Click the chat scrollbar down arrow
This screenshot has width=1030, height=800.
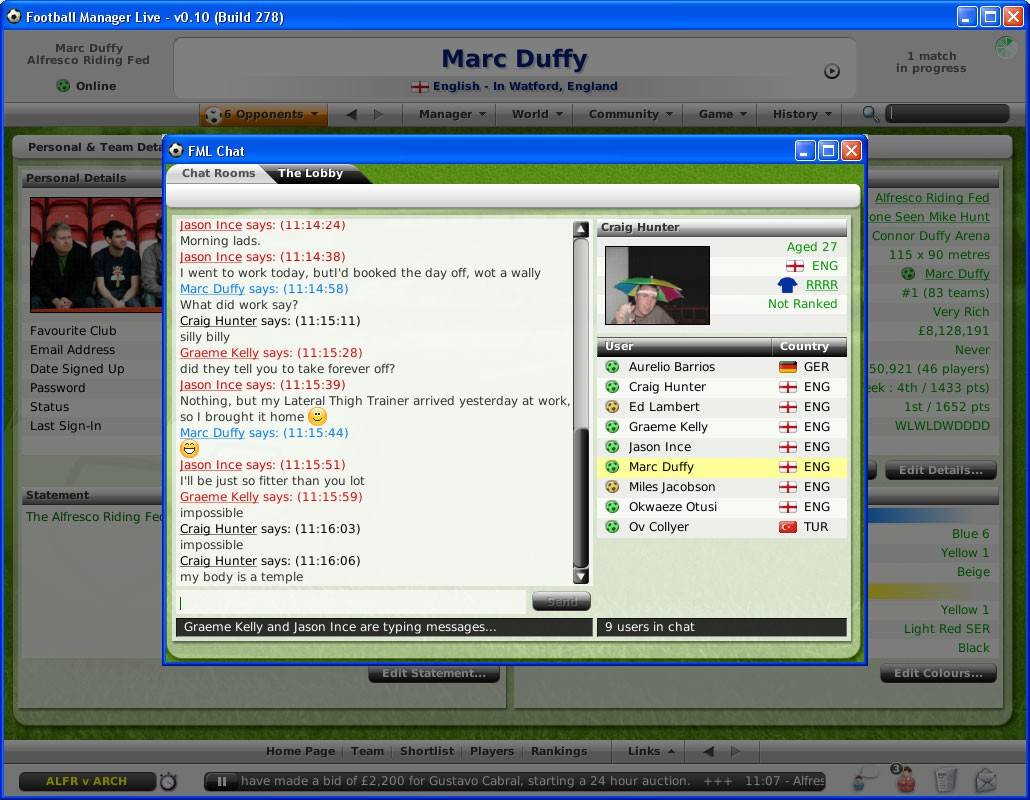pyautogui.click(x=581, y=576)
